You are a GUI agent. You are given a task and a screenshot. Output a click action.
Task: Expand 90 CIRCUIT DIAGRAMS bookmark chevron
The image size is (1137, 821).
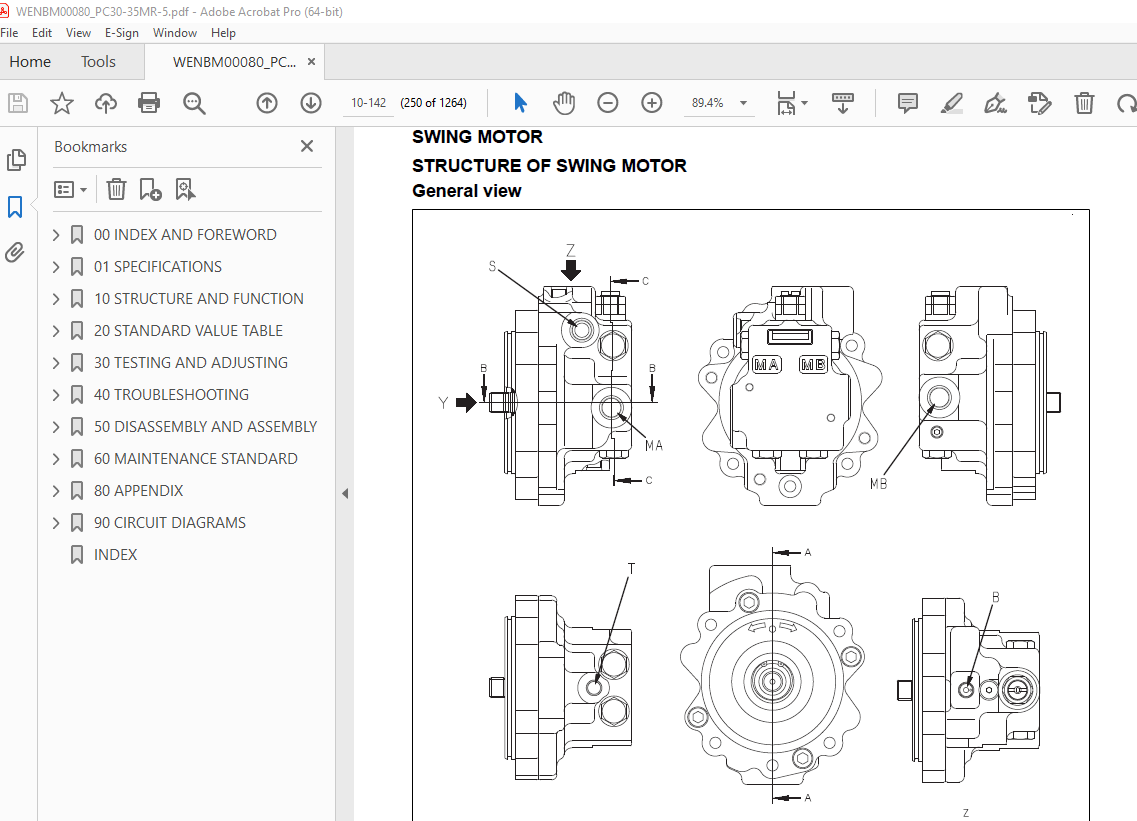(56, 523)
